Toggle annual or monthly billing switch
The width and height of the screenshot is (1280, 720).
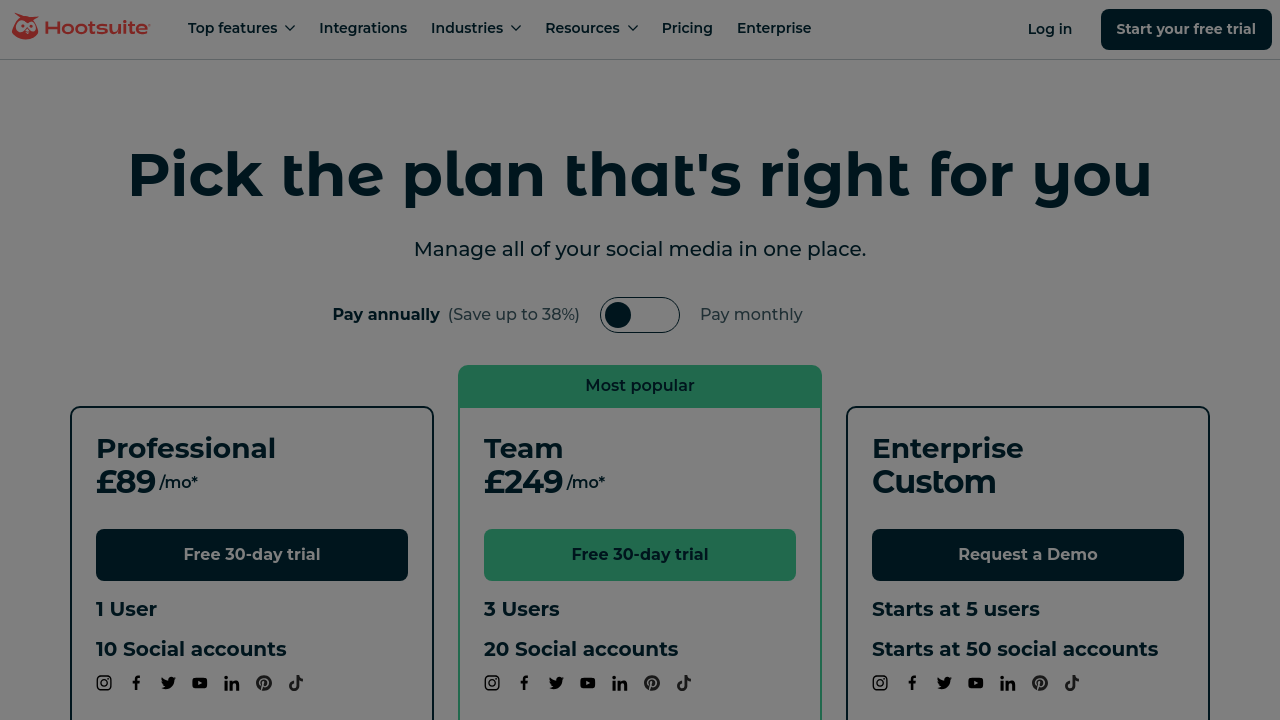[x=640, y=315]
